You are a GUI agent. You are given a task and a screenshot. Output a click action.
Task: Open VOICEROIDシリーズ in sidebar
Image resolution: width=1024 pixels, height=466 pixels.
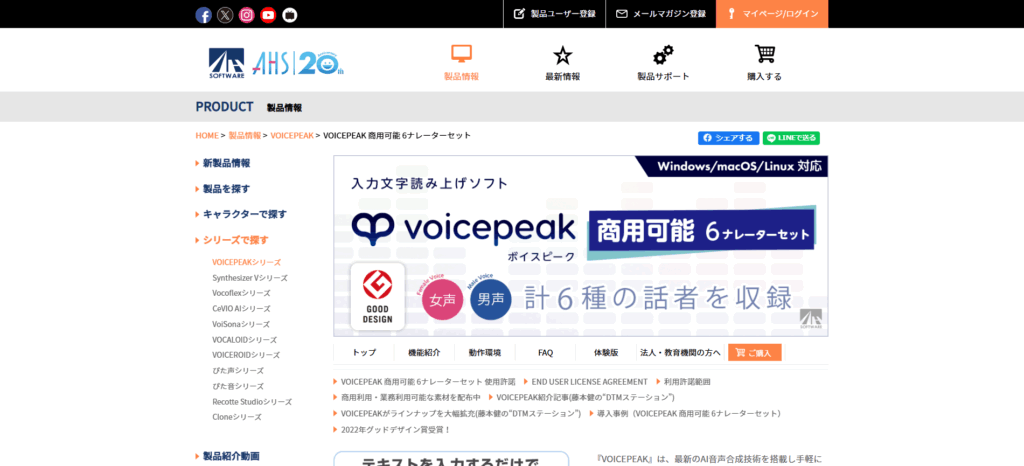point(246,355)
